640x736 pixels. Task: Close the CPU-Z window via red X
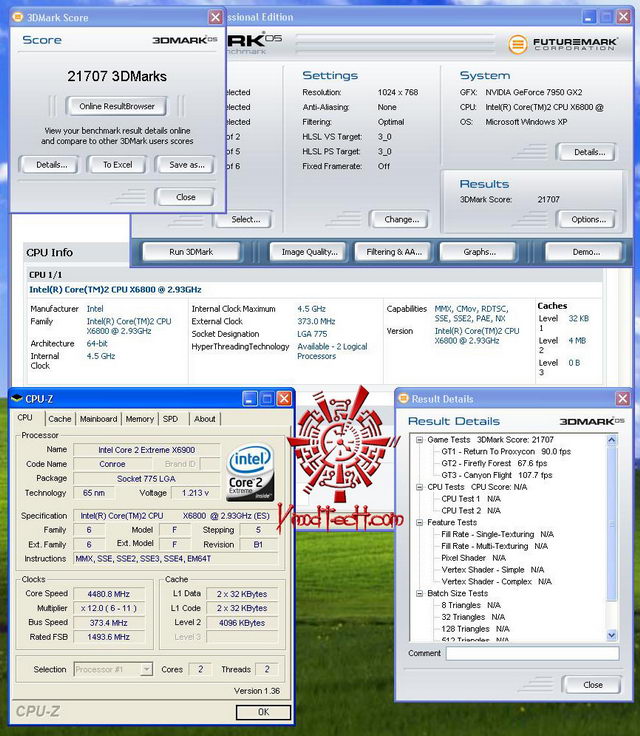[x=284, y=399]
